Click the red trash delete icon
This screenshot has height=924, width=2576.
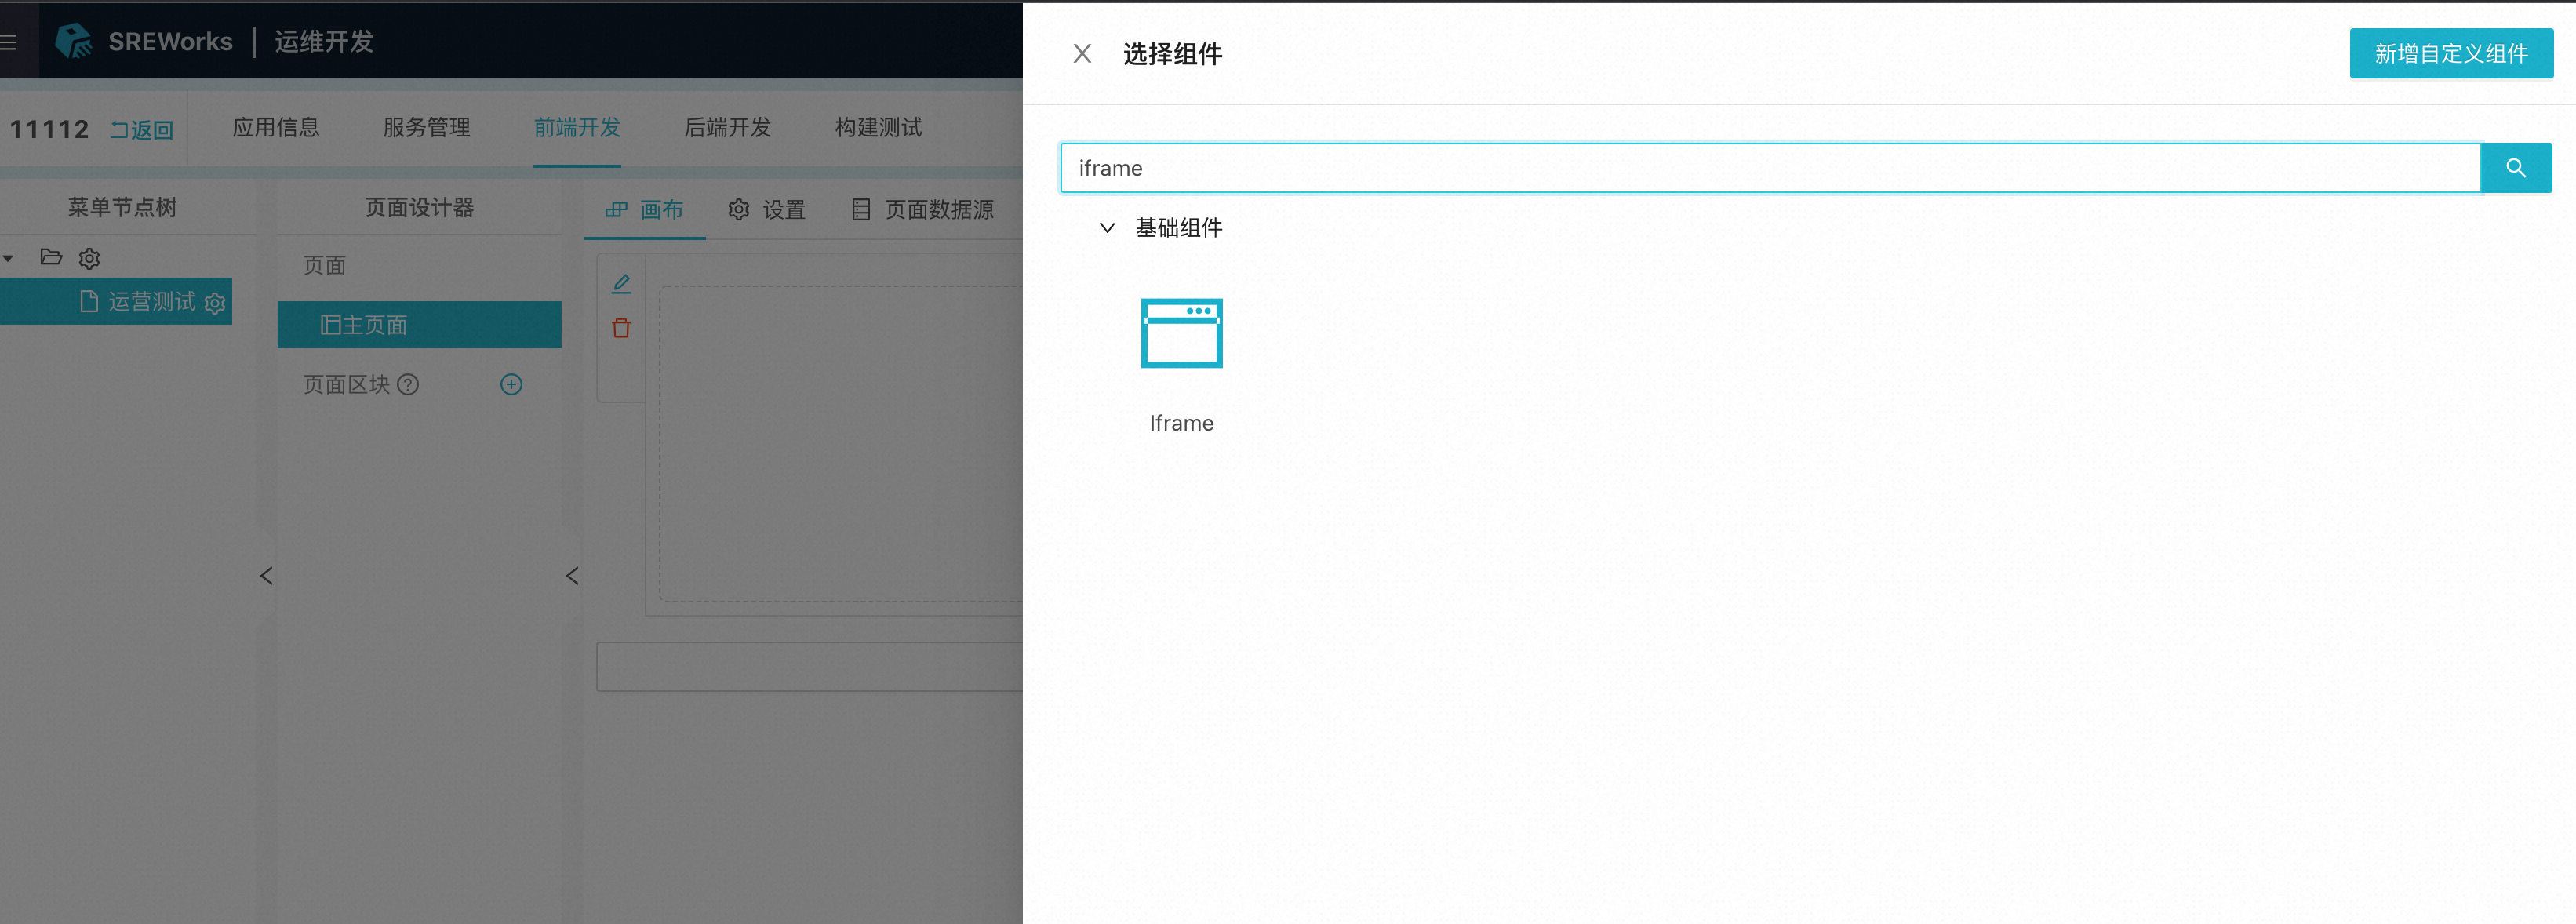pyautogui.click(x=621, y=328)
